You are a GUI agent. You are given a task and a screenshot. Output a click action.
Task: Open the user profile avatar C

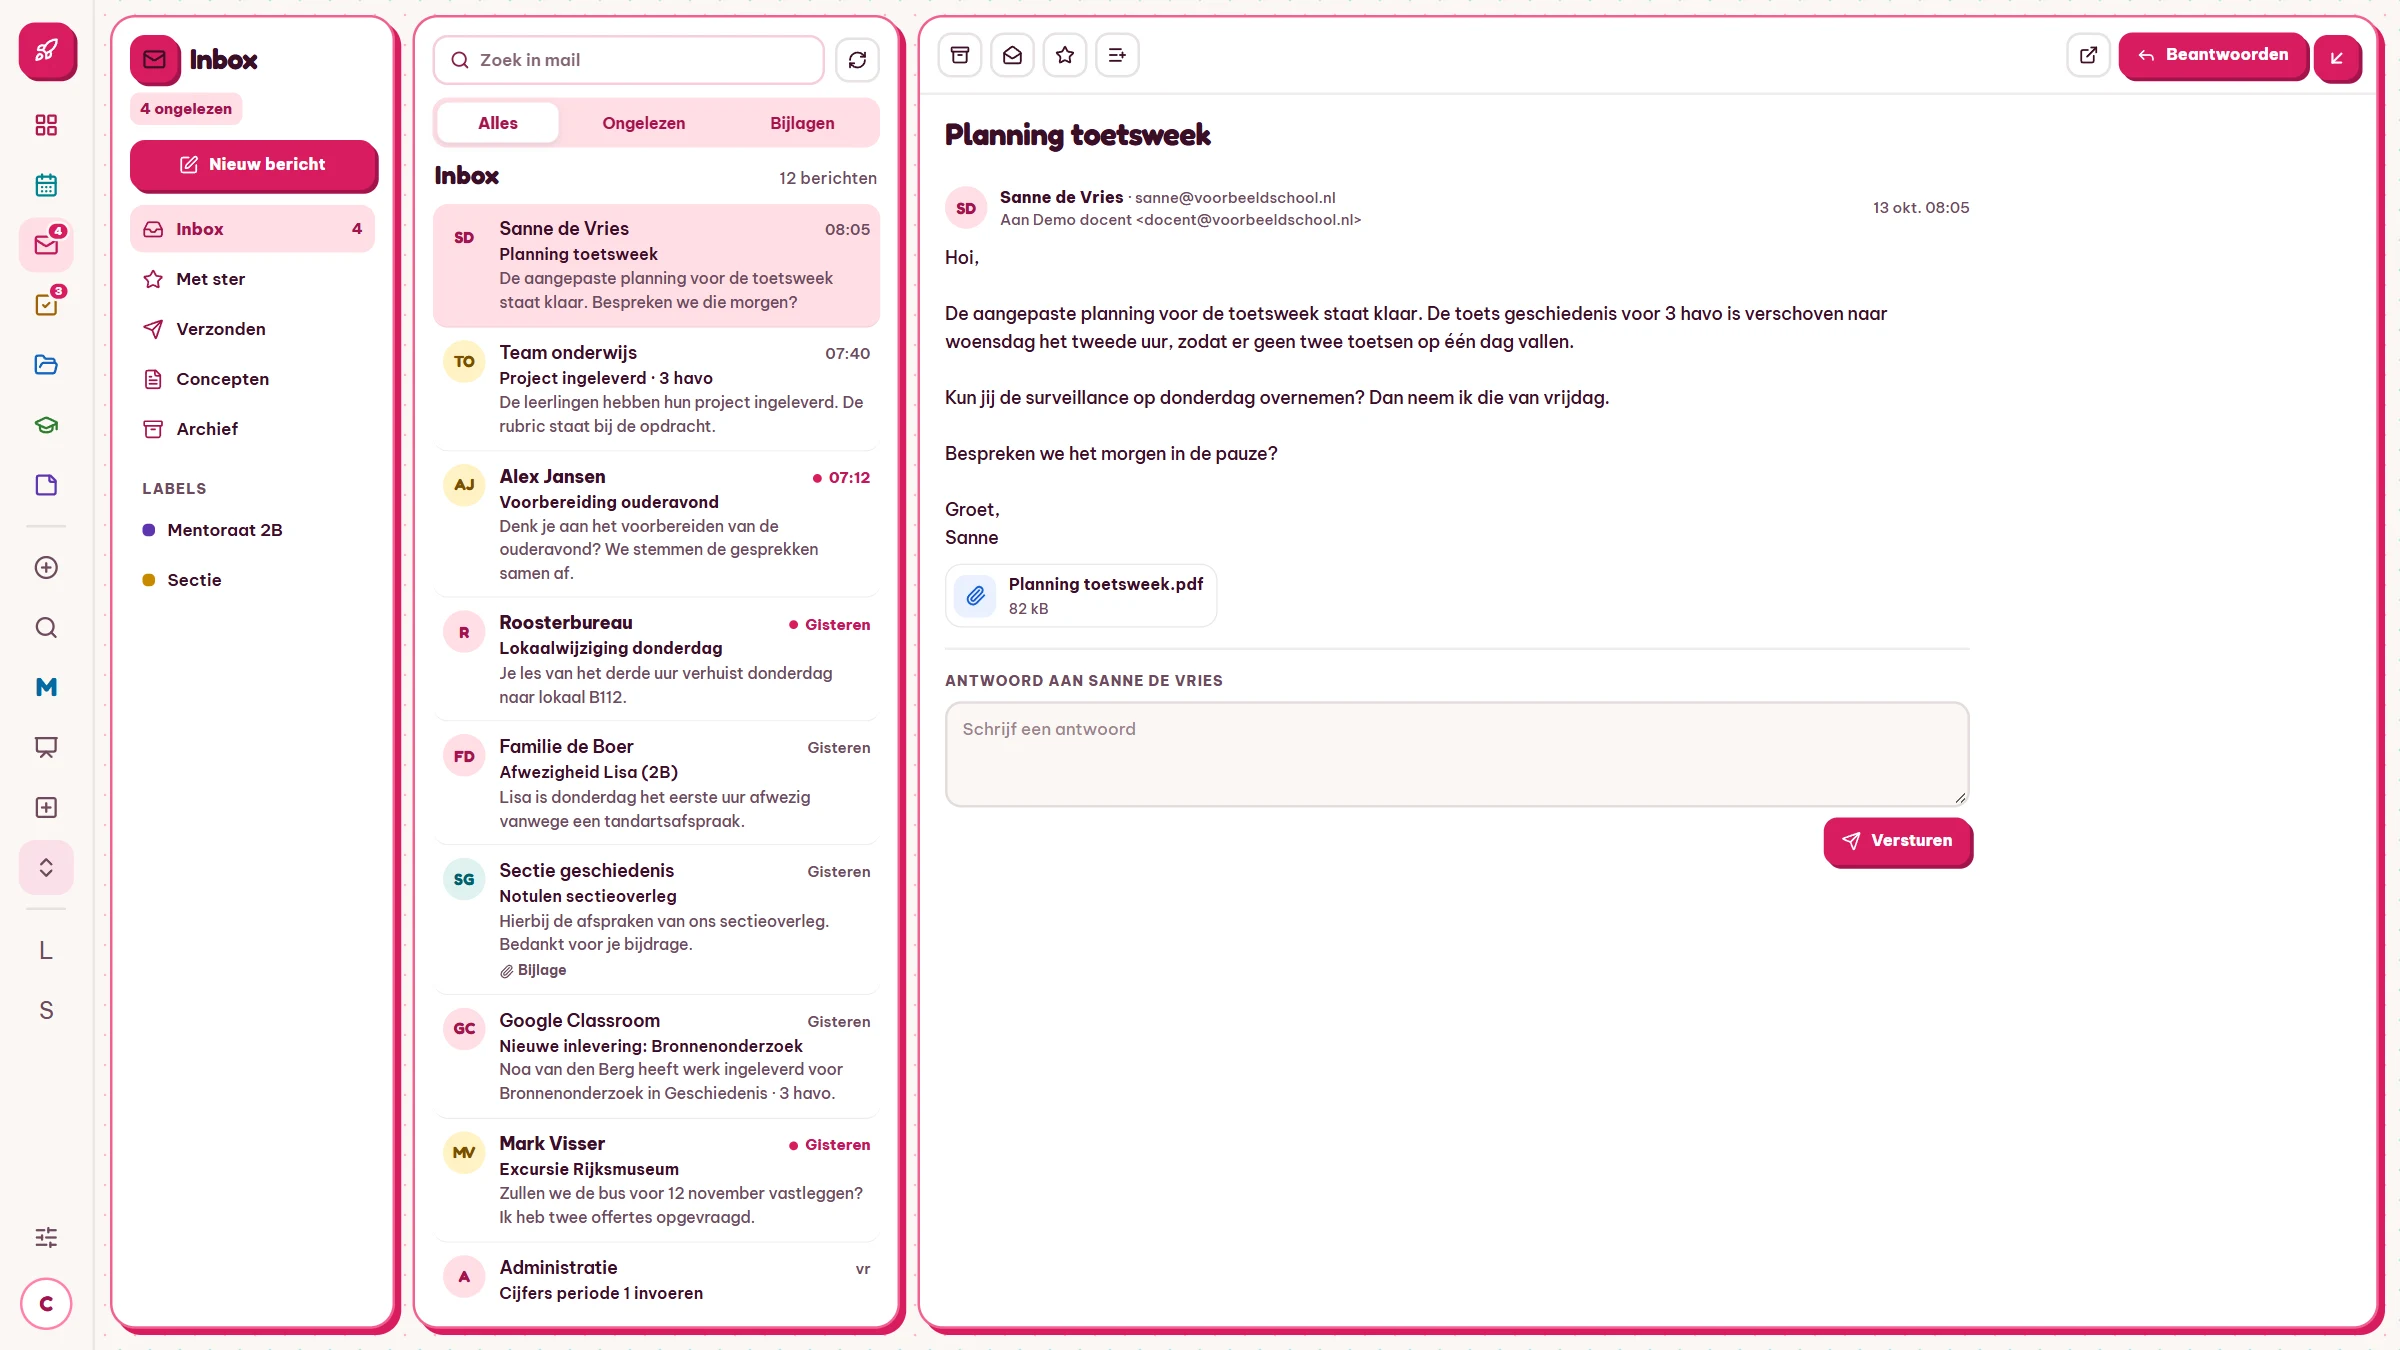click(46, 1304)
